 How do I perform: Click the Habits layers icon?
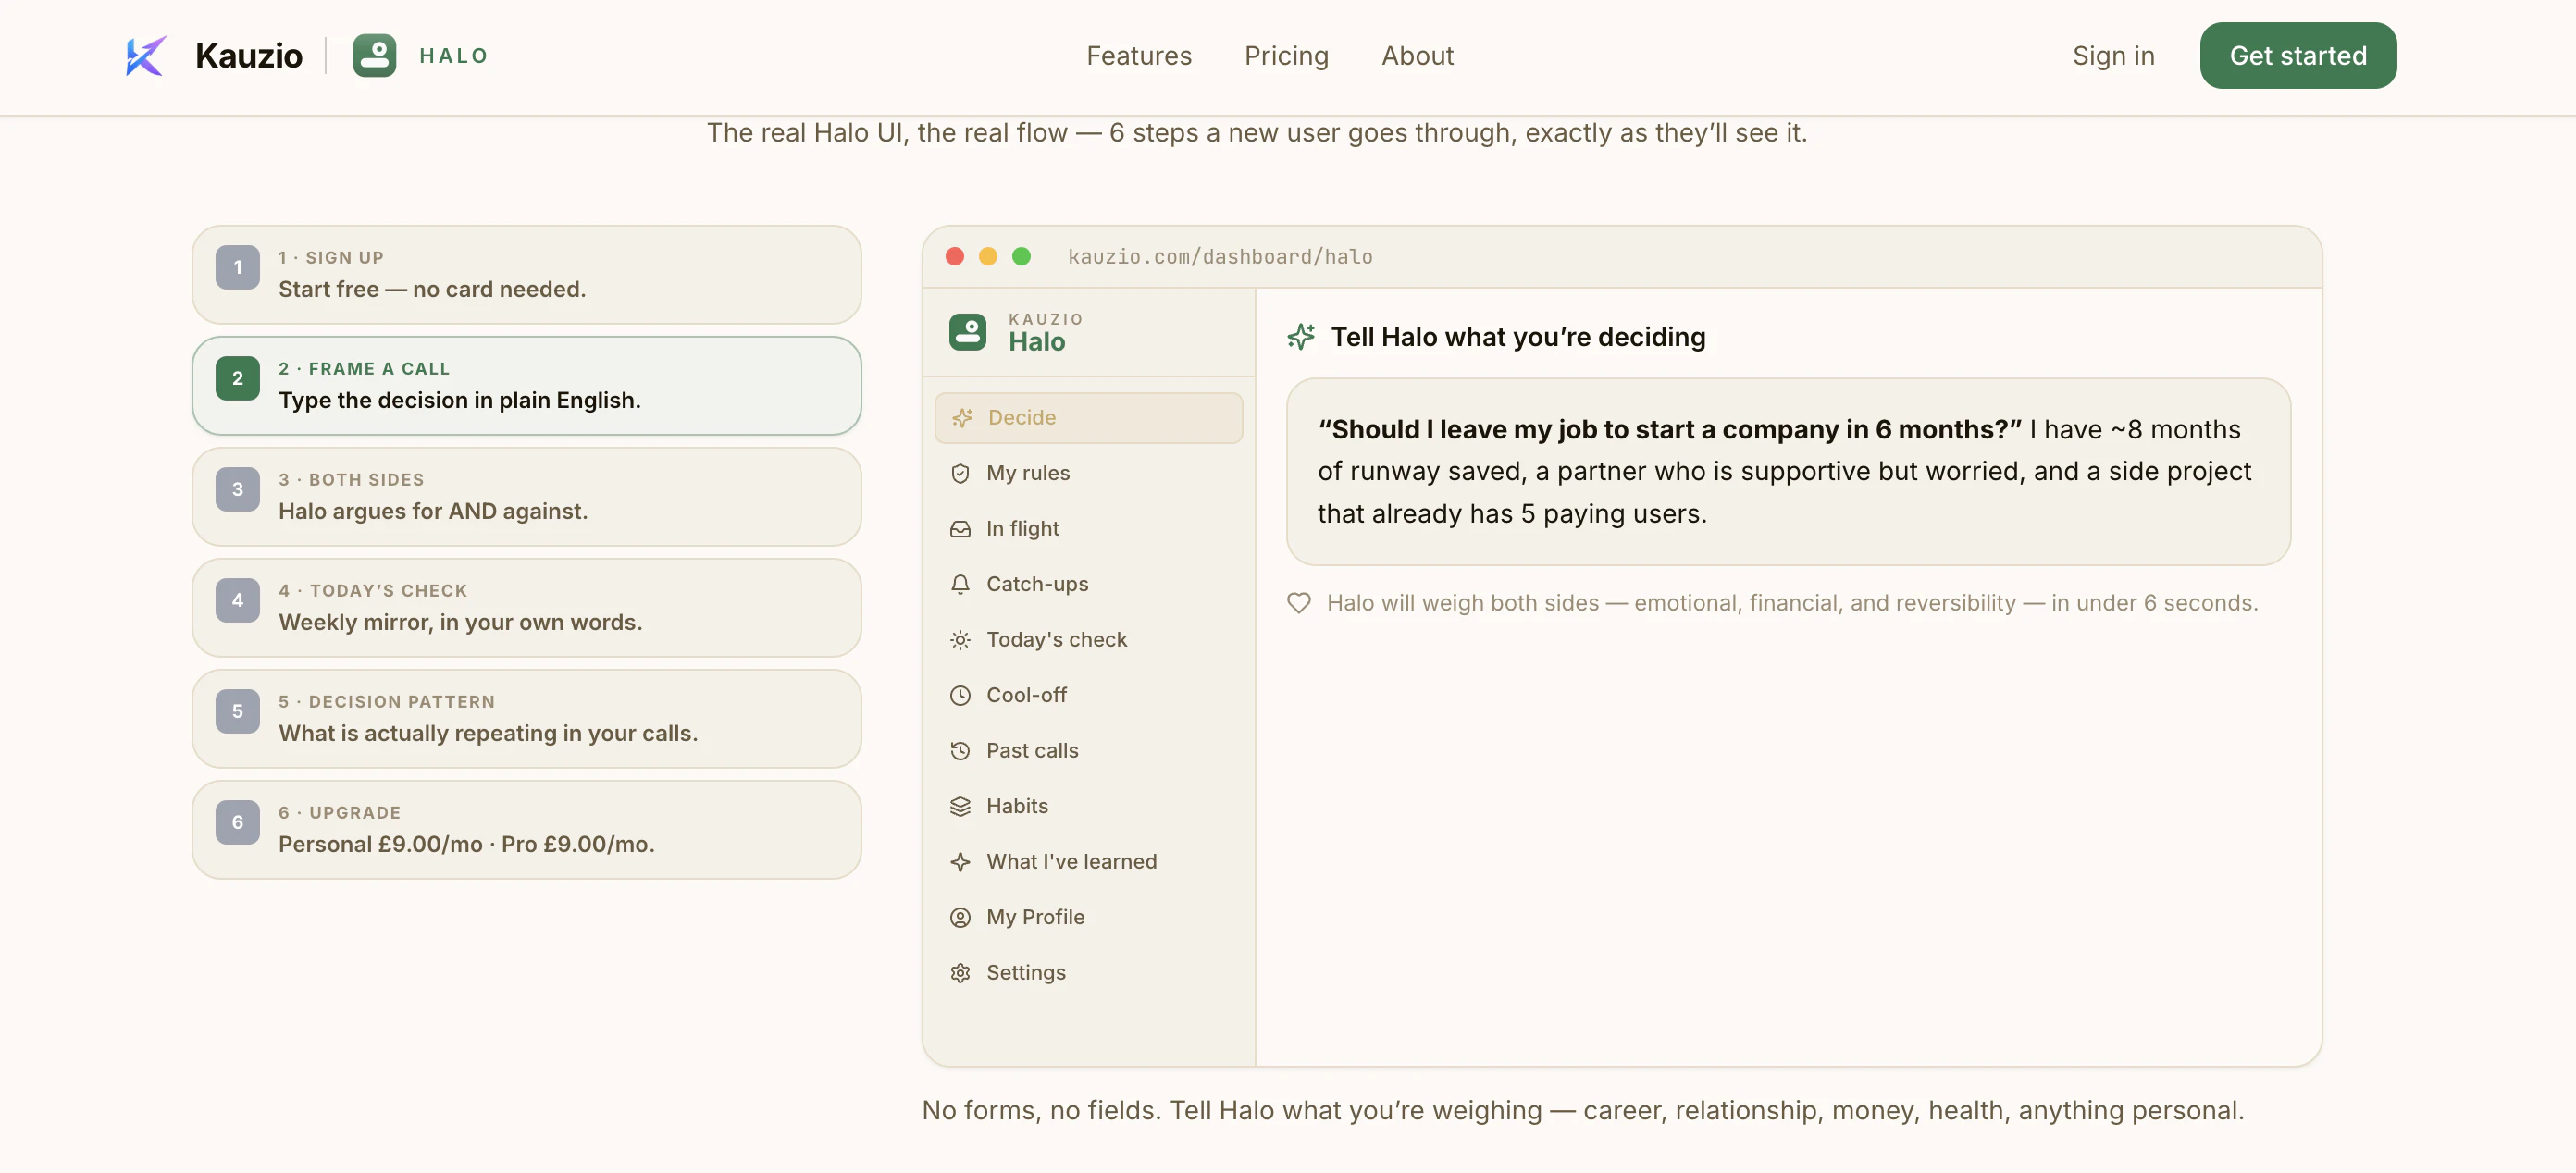pos(960,807)
